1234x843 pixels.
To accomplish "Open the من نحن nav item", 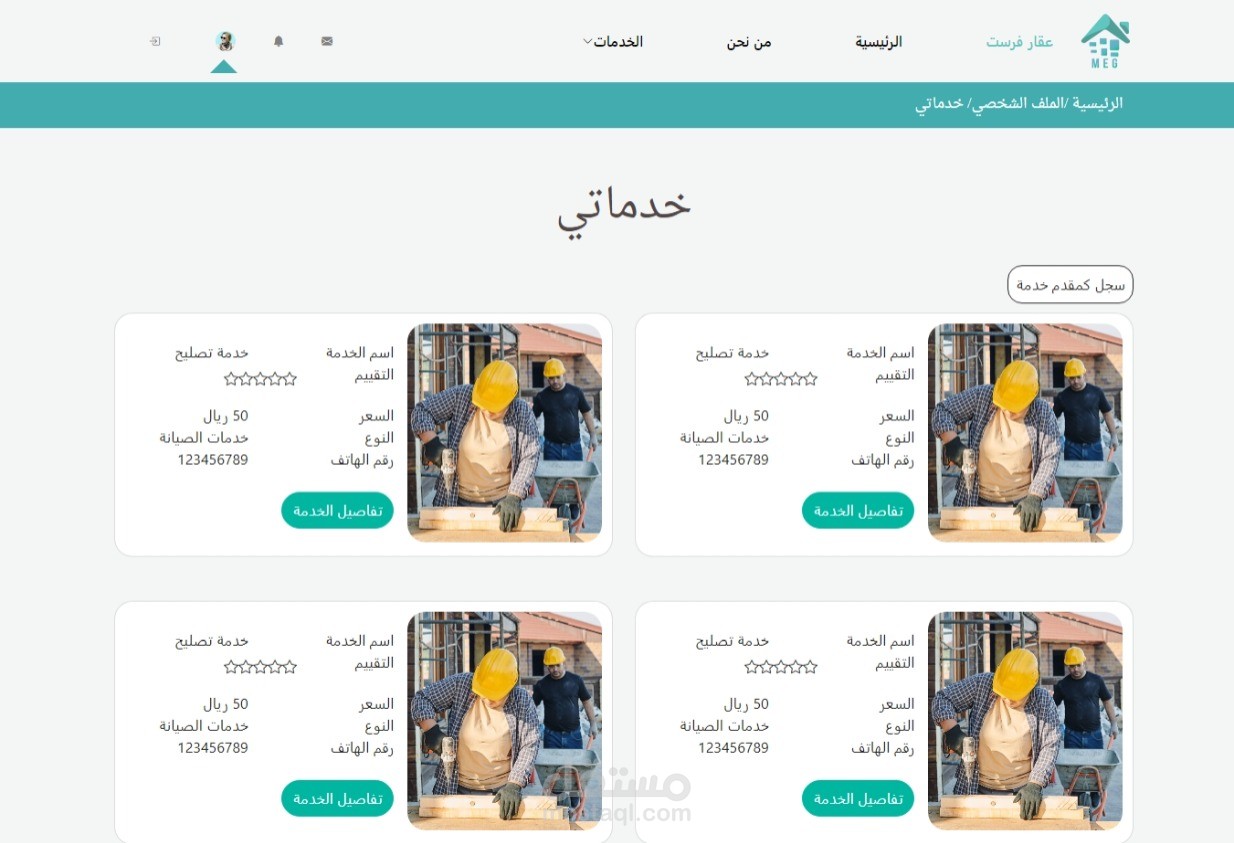I will click(x=749, y=42).
